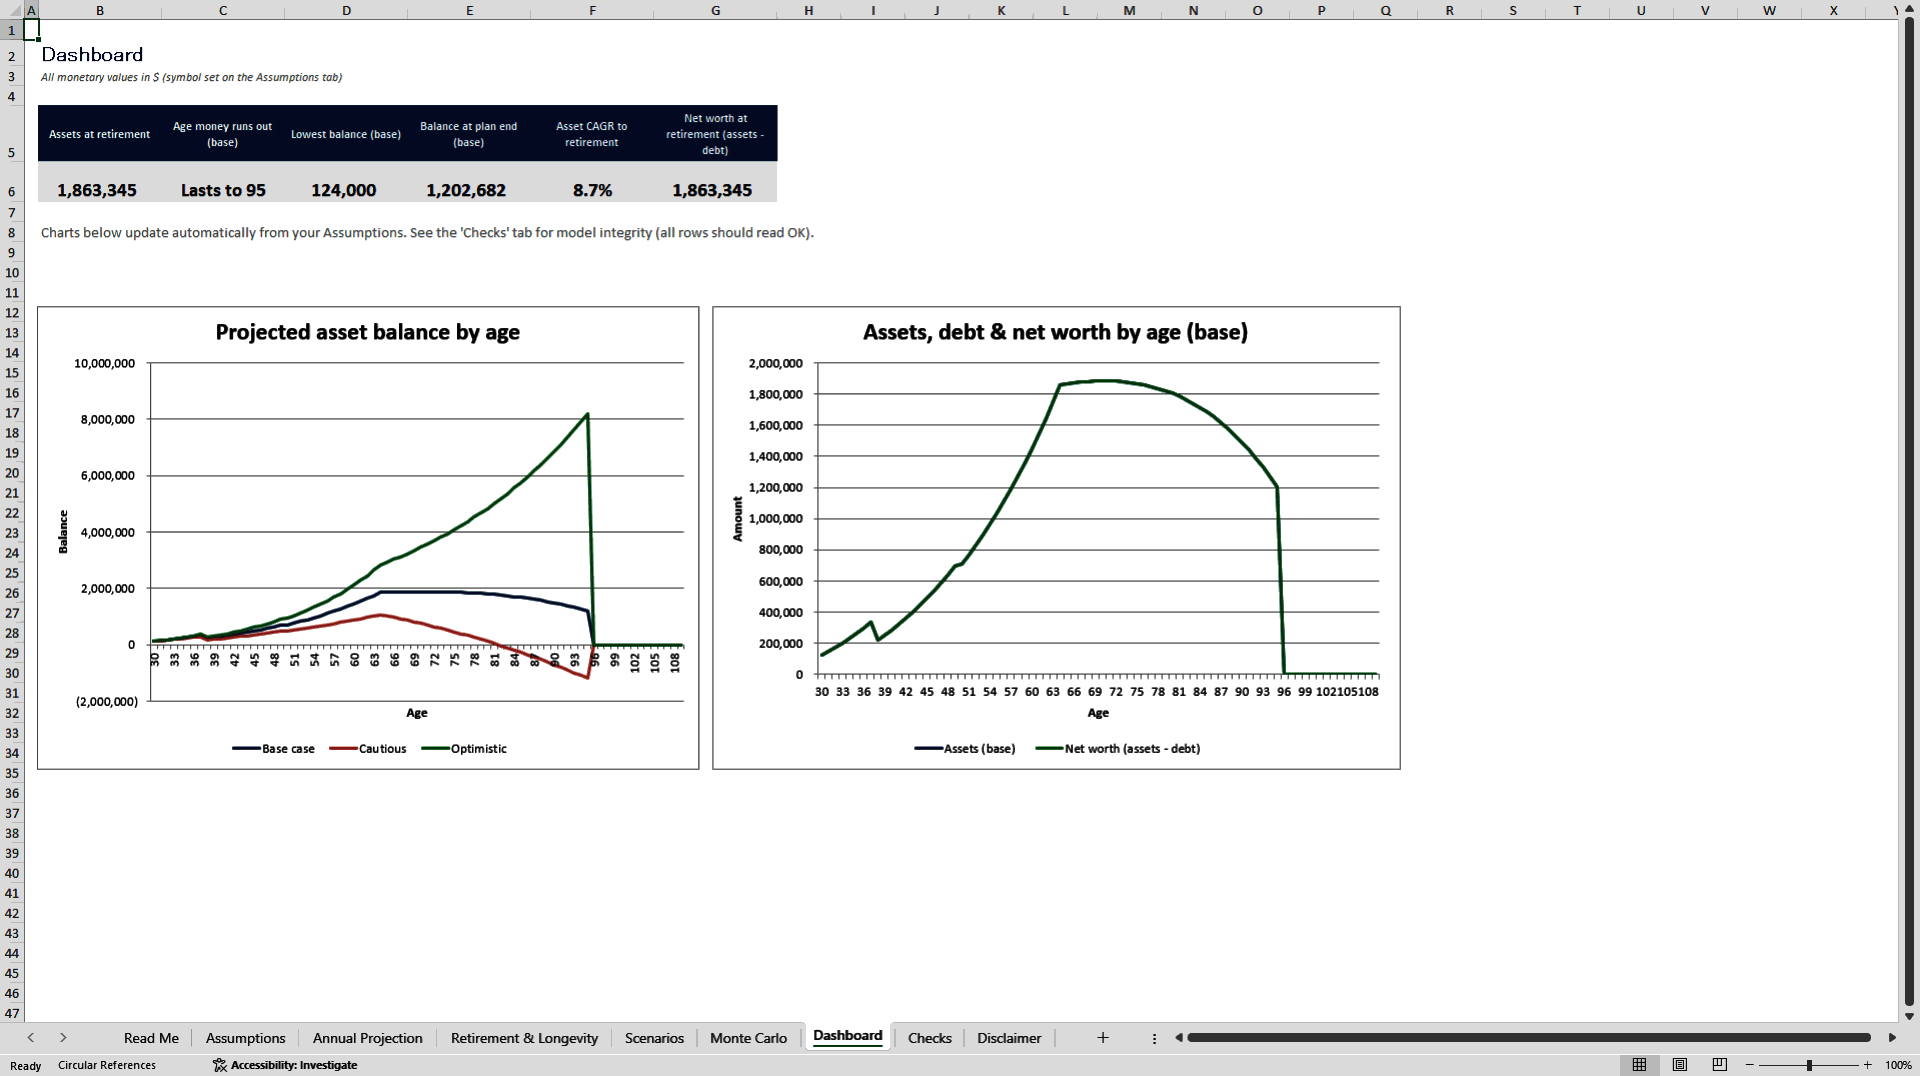
Task: Select all cells via corner triangle
Action: coord(12,10)
